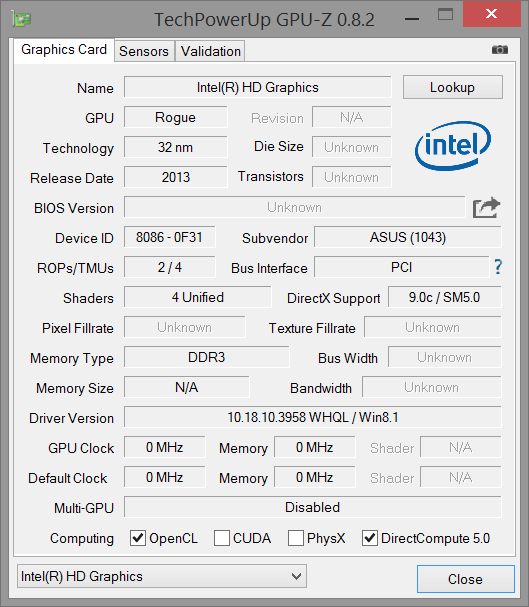Toggle the DirectCompute 5.0 checkbox
This screenshot has width=529, height=607.
pyautogui.click(x=370, y=538)
